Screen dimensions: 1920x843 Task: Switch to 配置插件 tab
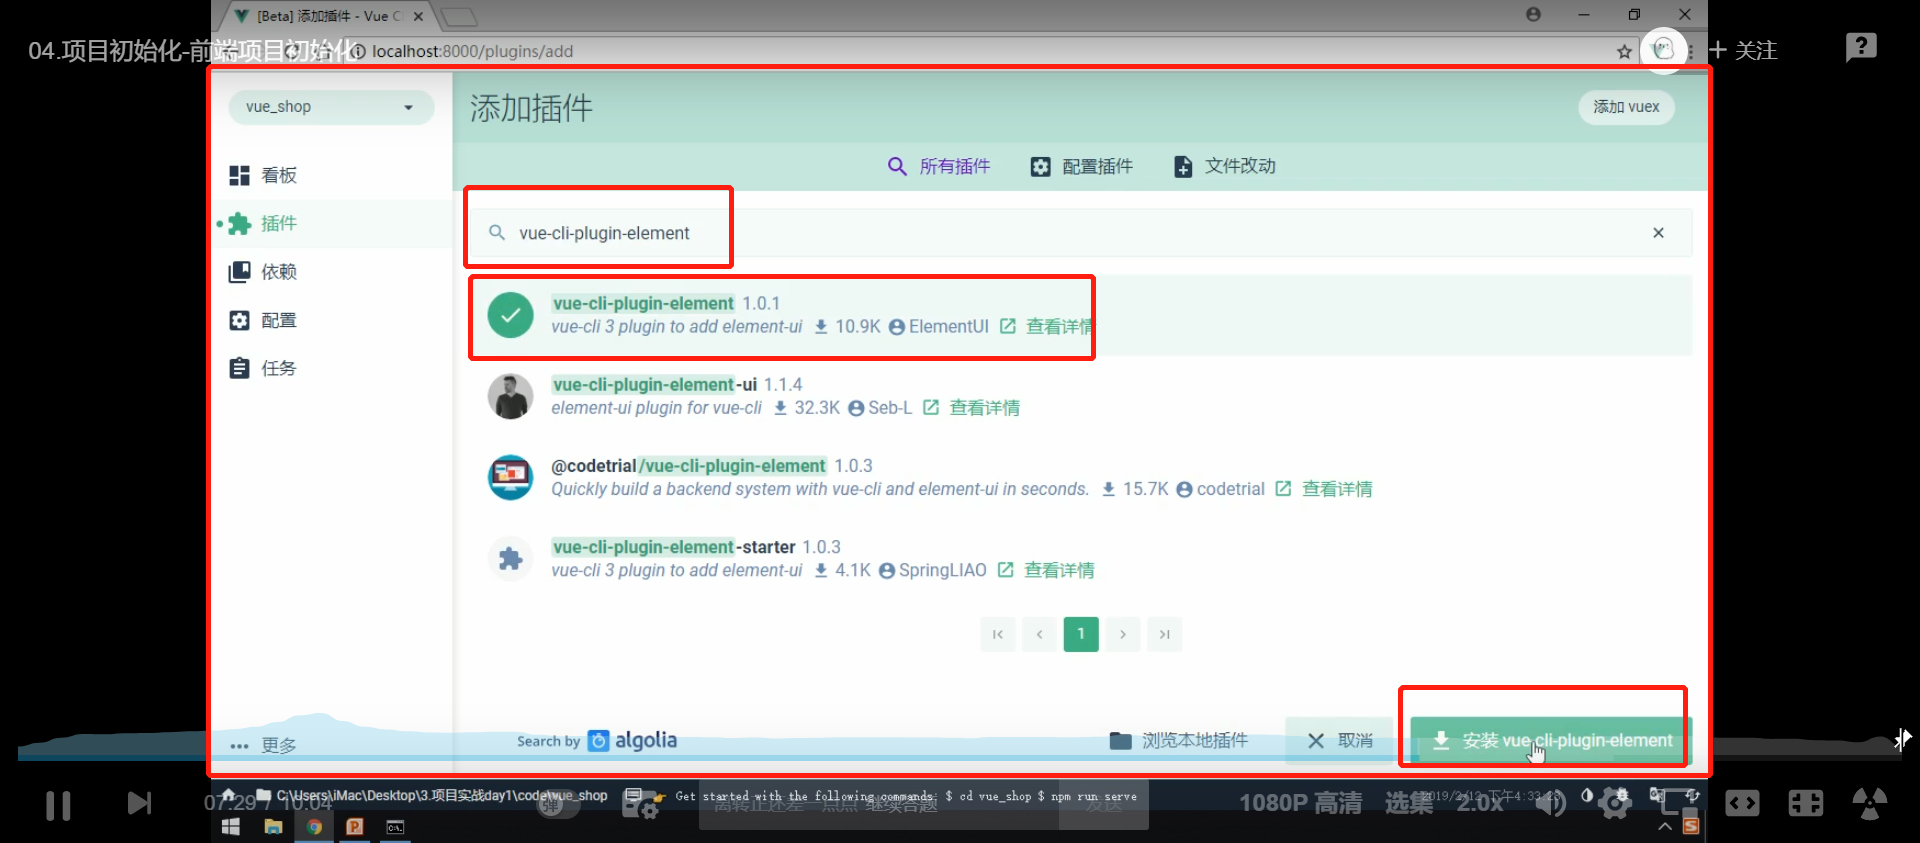pos(1082,166)
